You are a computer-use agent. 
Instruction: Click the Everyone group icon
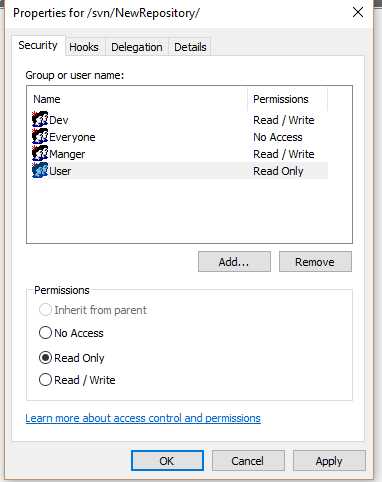(40, 136)
